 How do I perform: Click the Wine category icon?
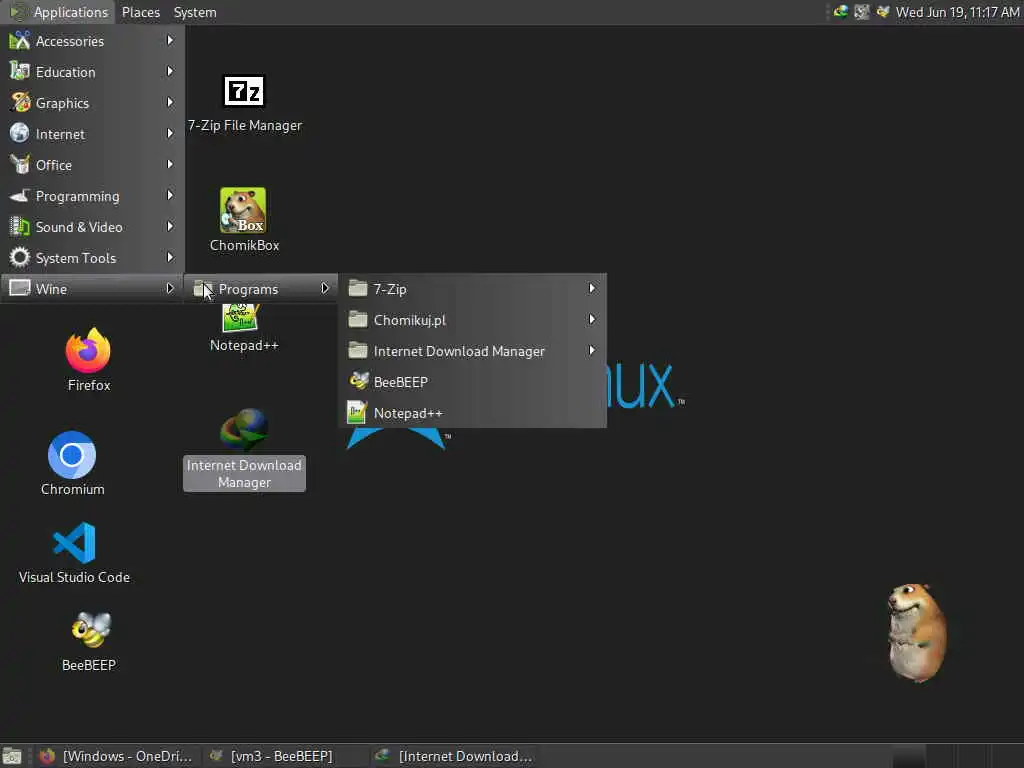click(x=20, y=288)
